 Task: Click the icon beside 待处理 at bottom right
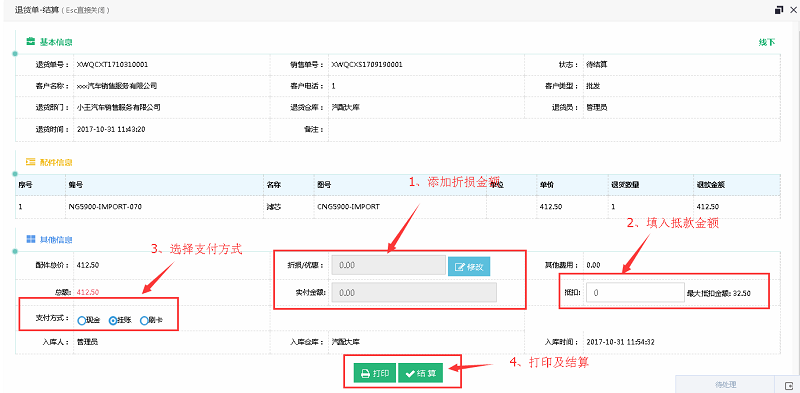click(790, 385)
